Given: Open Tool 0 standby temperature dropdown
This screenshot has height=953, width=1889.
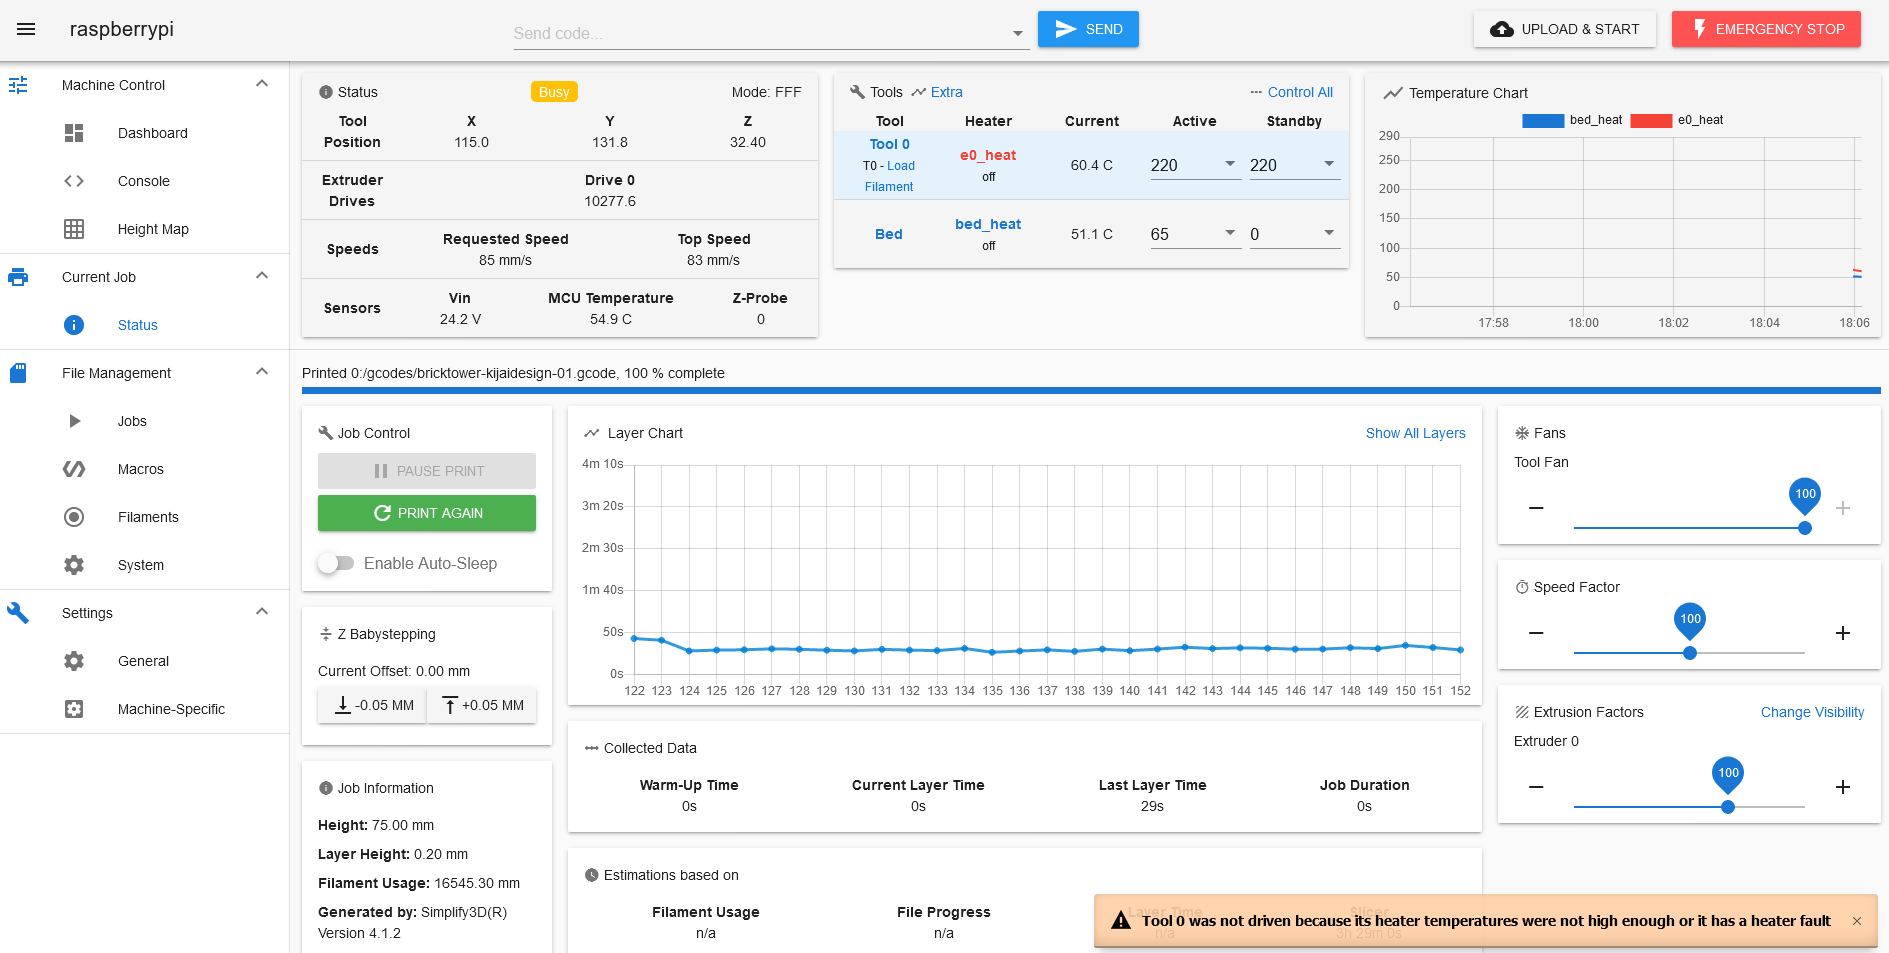Looking at the screenshot, I should [x=1329, y=164].
